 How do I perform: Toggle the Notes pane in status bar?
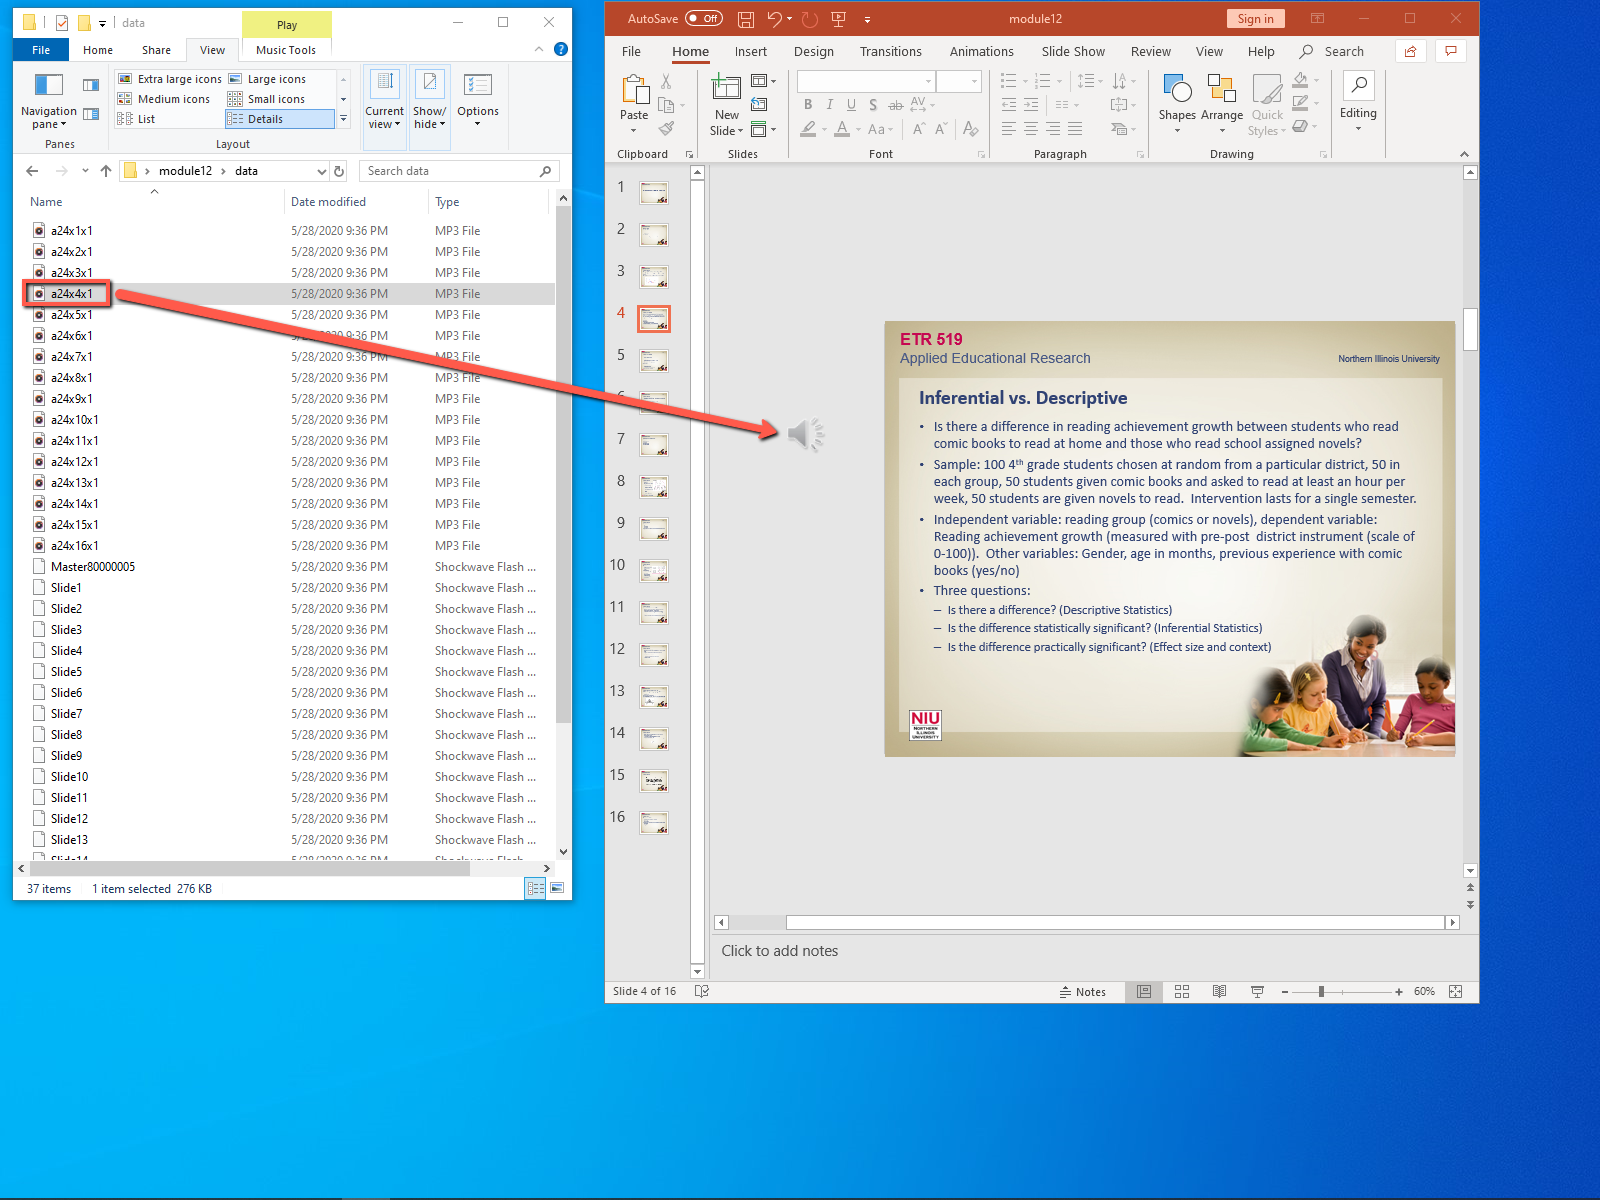point(1083,991)
